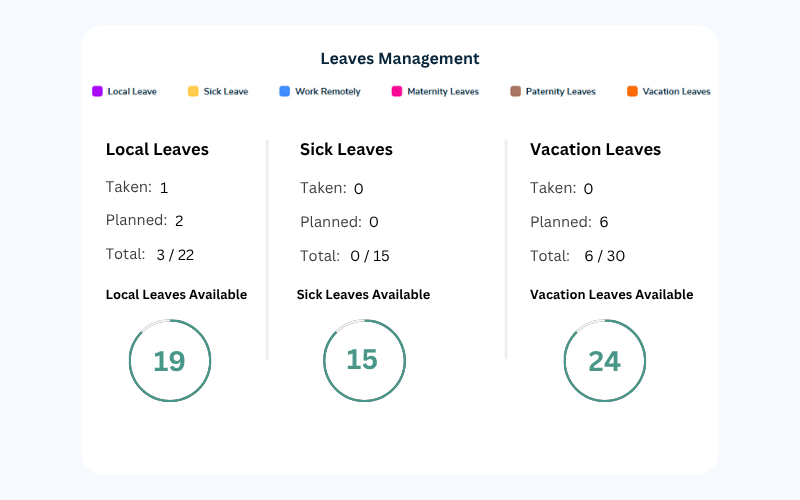Click the Vacation Leaves section heading

click(595, 149)
